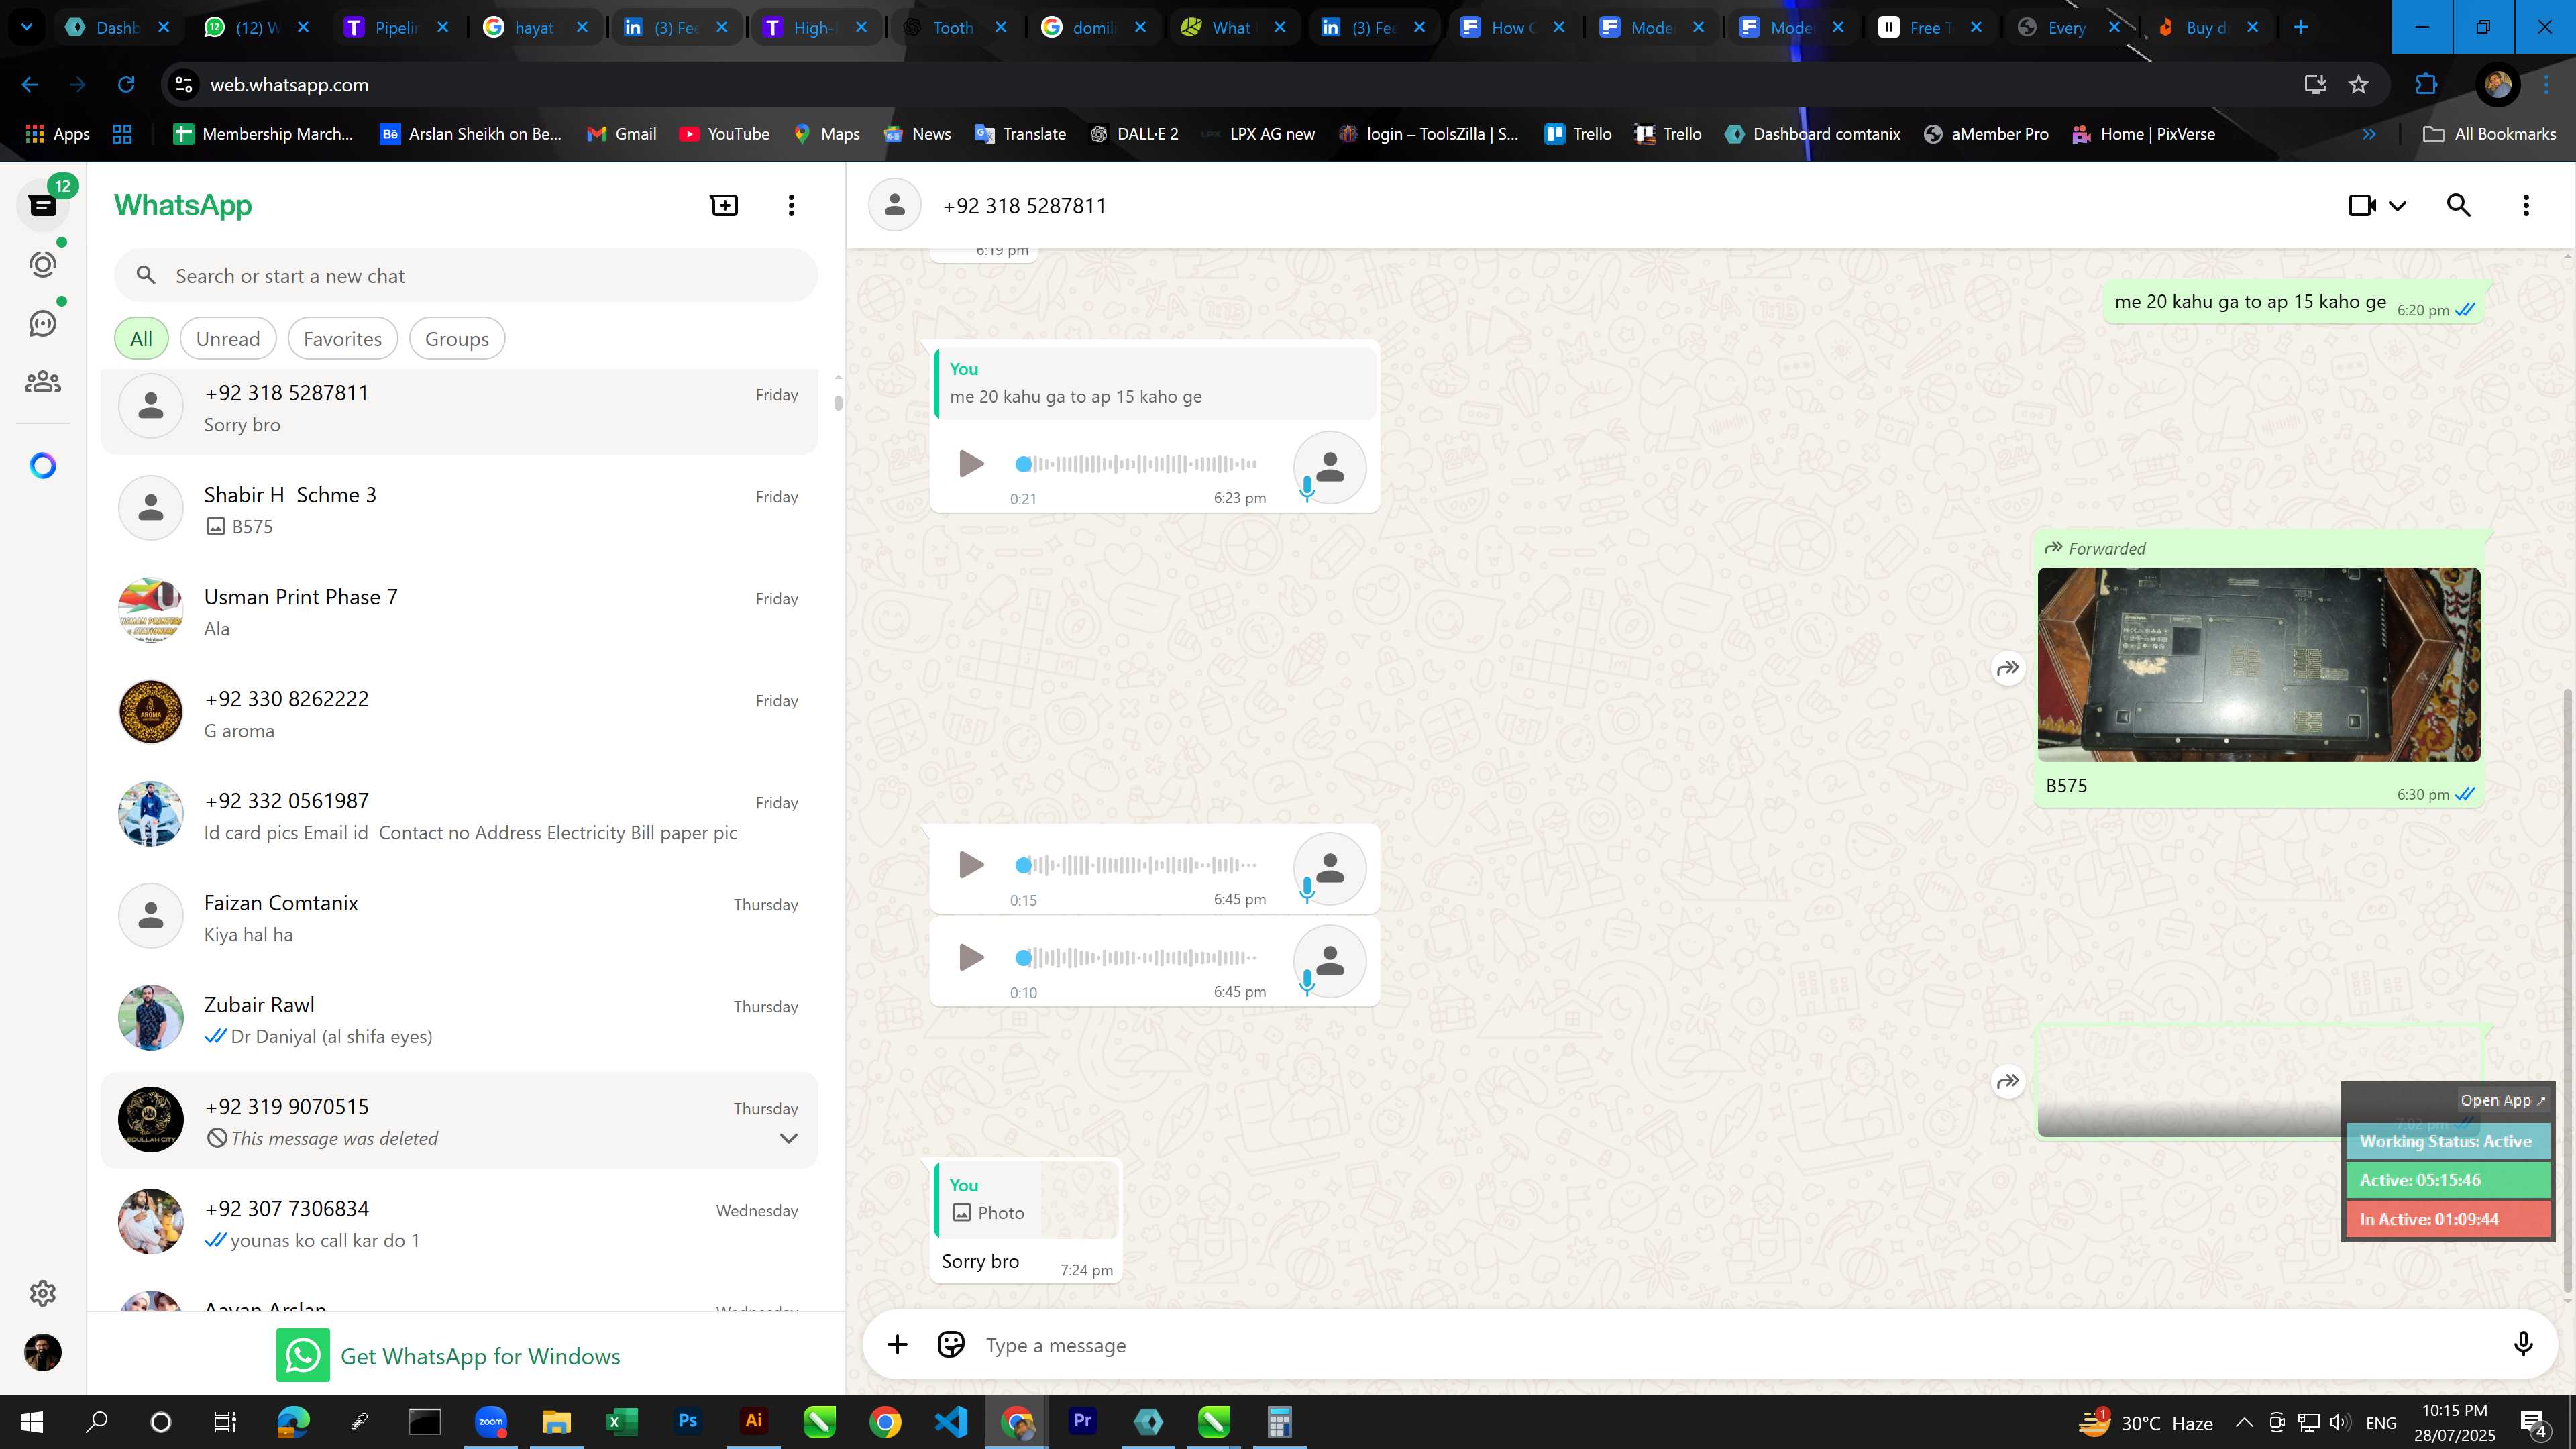
Task: Open profile photo at sidebar bottom
Action: (43, 1353)
